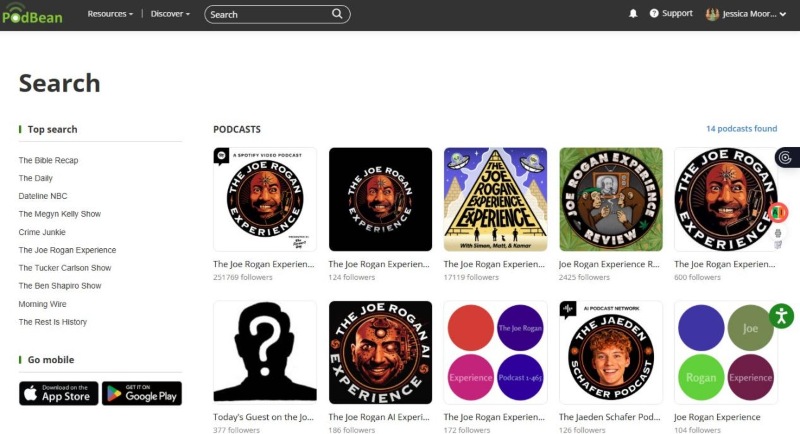Open The Rest Is History link

(53, 322)
